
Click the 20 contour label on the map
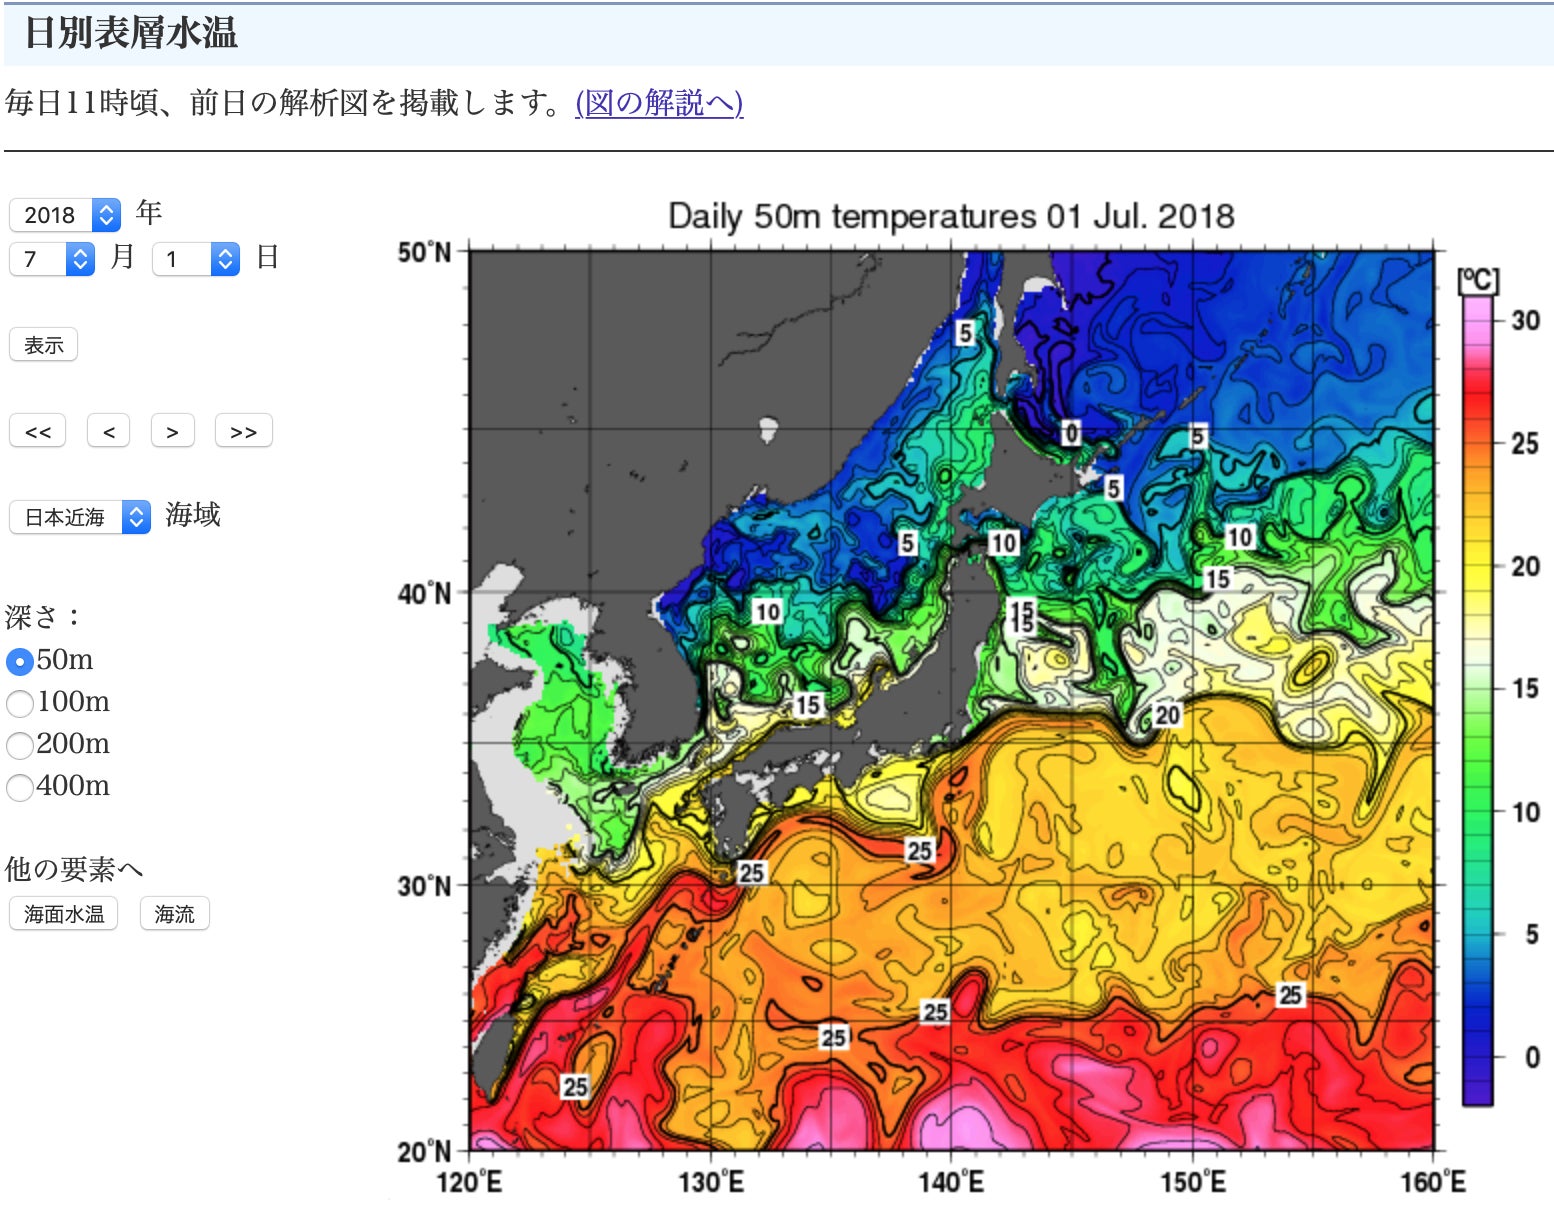click(1167, 715)
